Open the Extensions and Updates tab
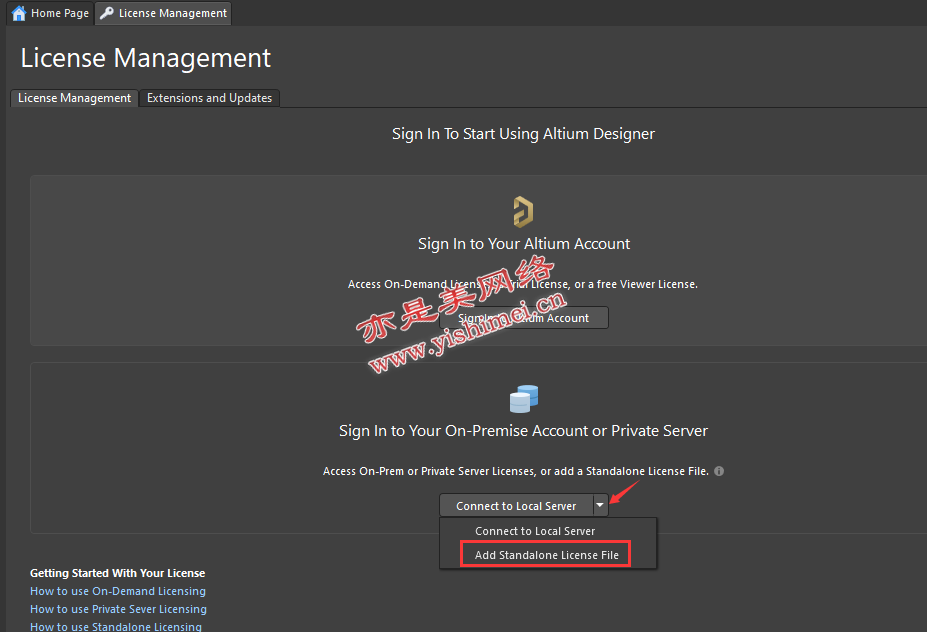 pyautogui.click(x=209, y=98)
